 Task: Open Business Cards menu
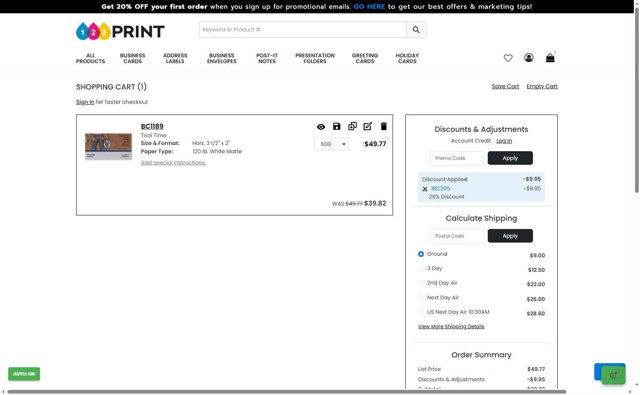133,58
